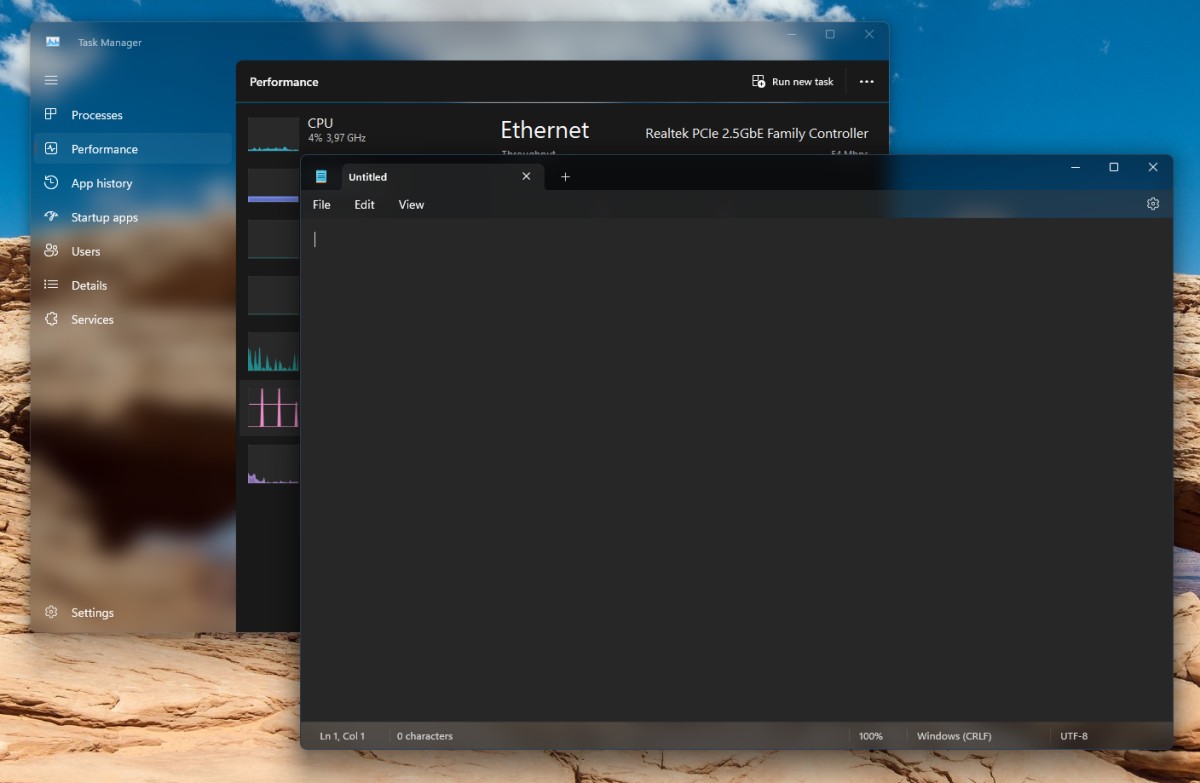Select the Performance sidebar icon

click(51, 149)
